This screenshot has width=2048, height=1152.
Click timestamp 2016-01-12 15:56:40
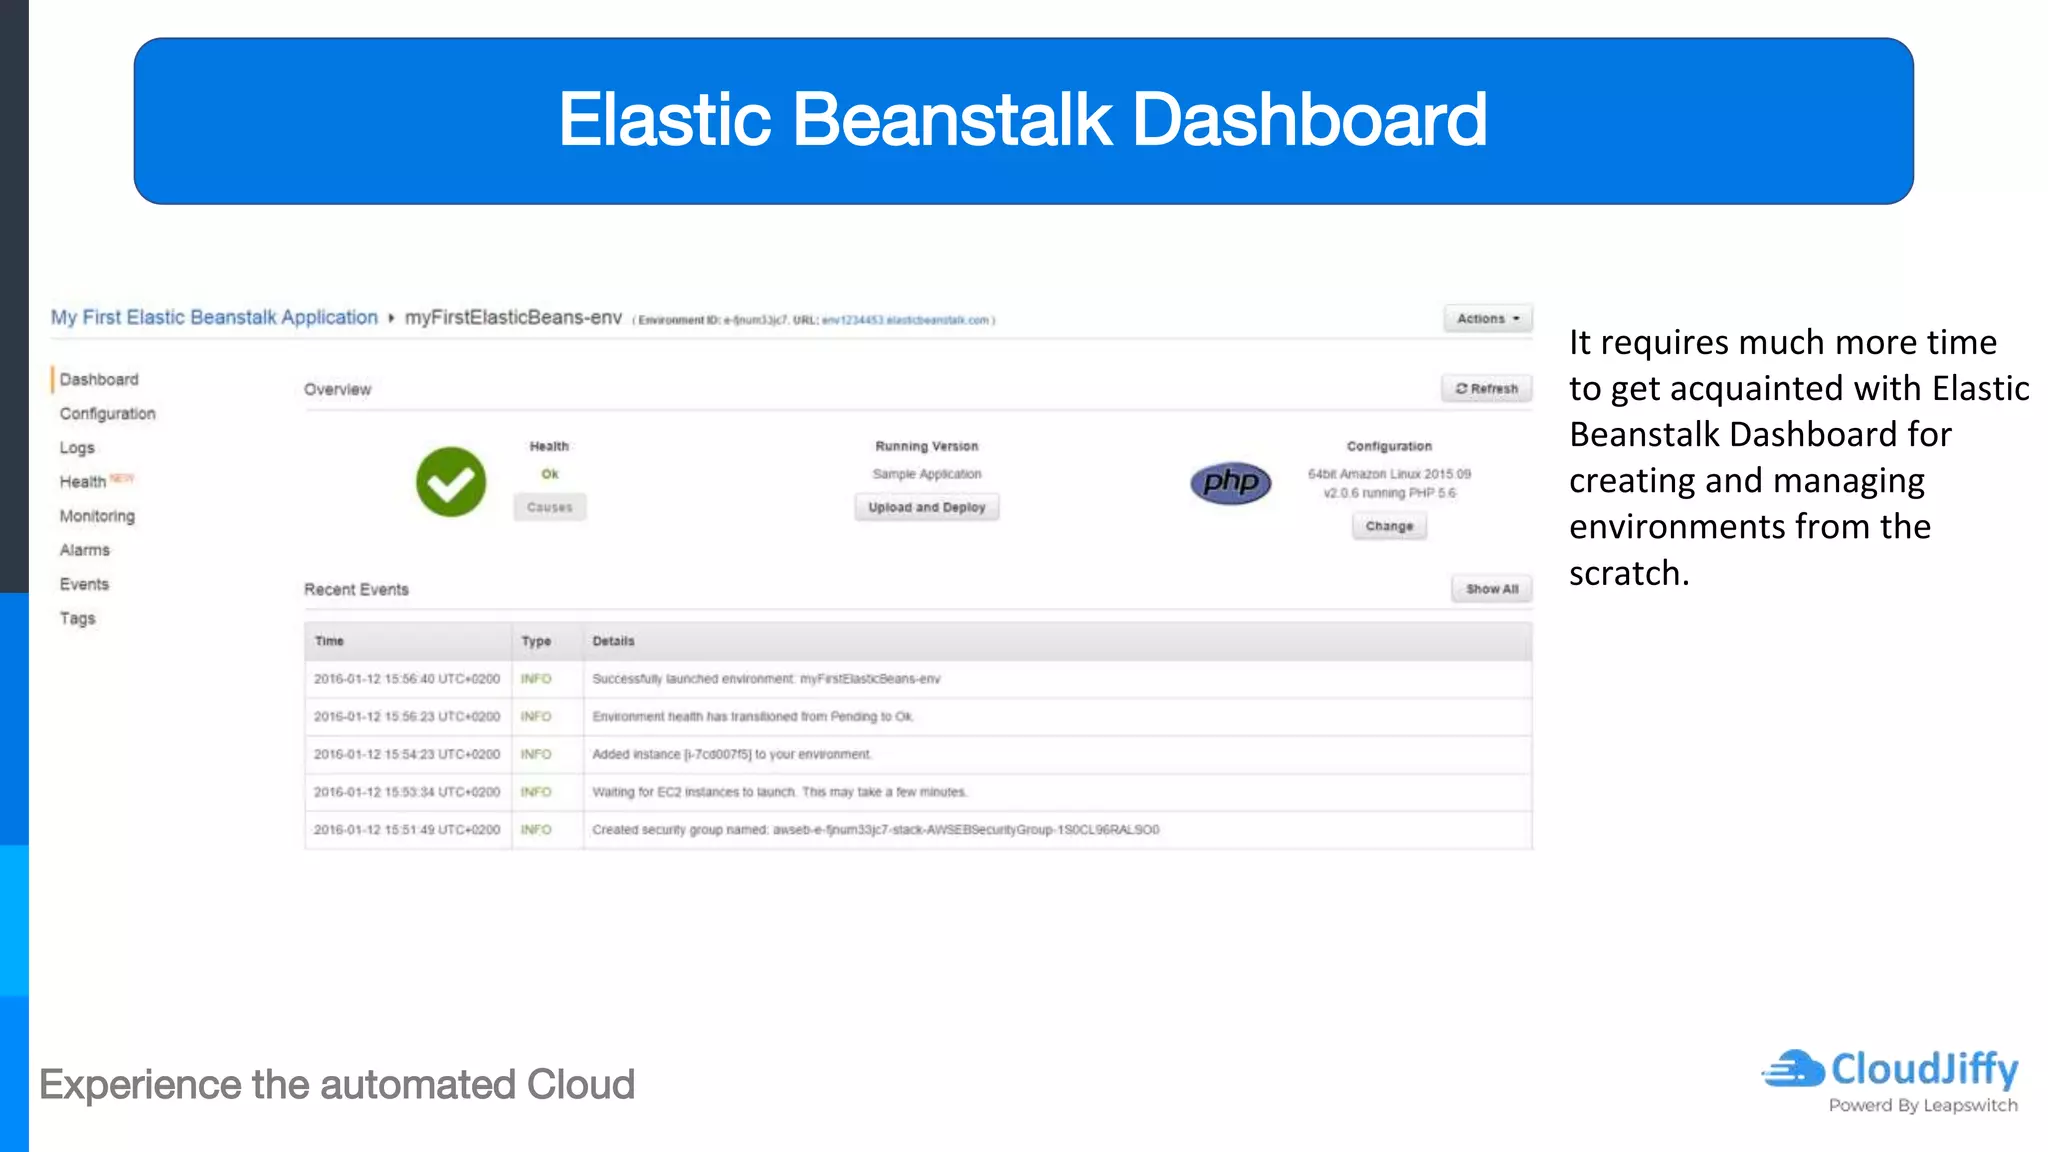point(407,679)
